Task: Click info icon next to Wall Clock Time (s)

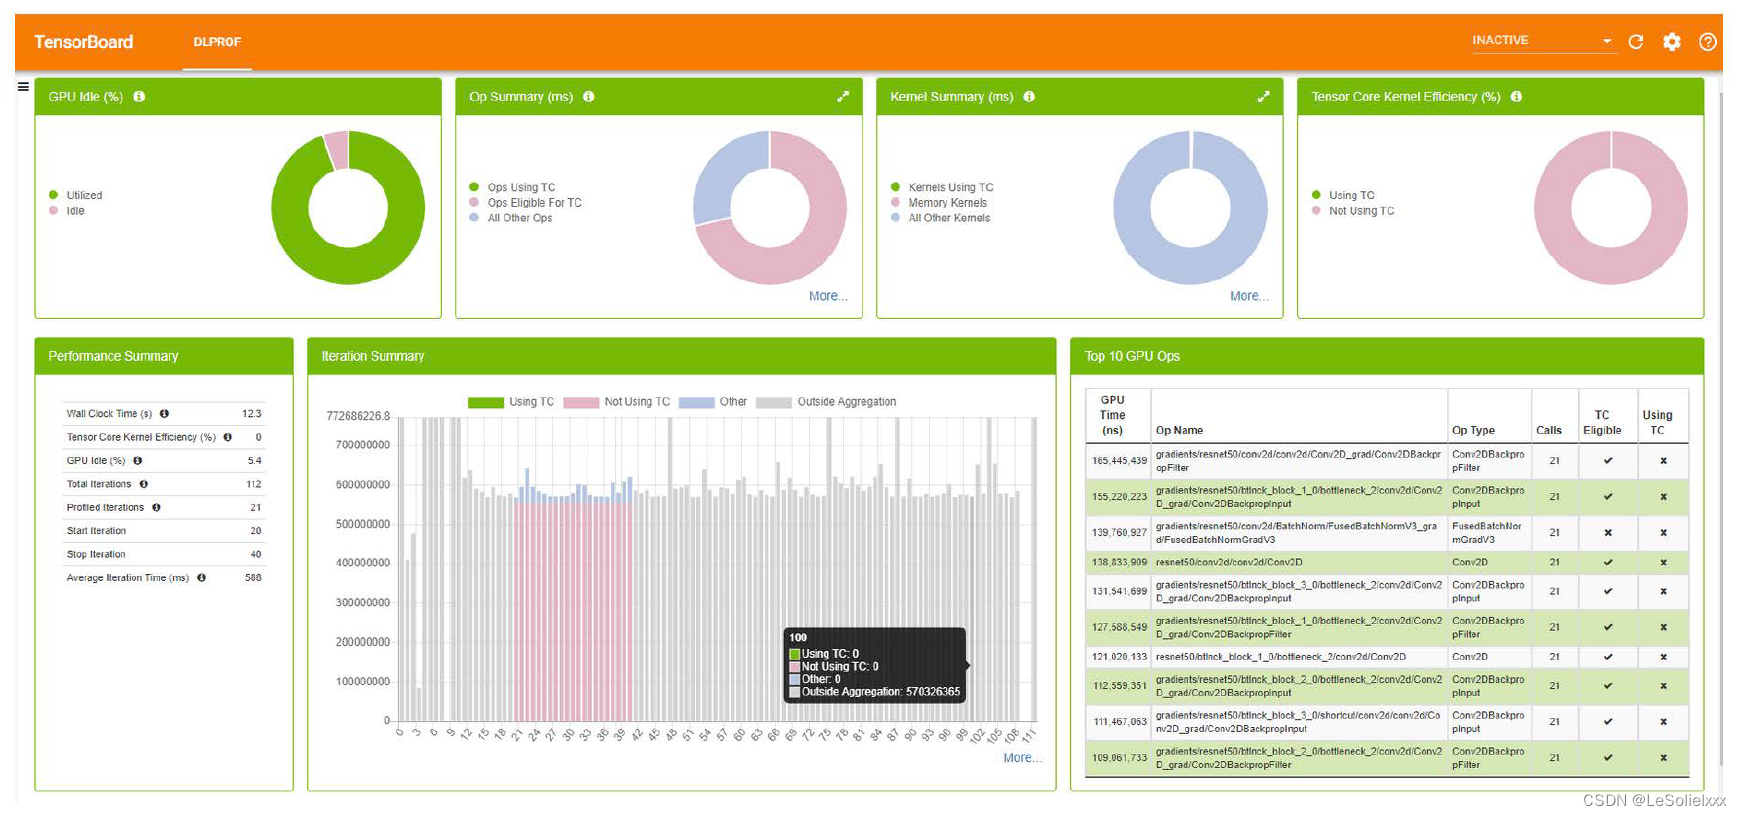Action: coord(164,414)
